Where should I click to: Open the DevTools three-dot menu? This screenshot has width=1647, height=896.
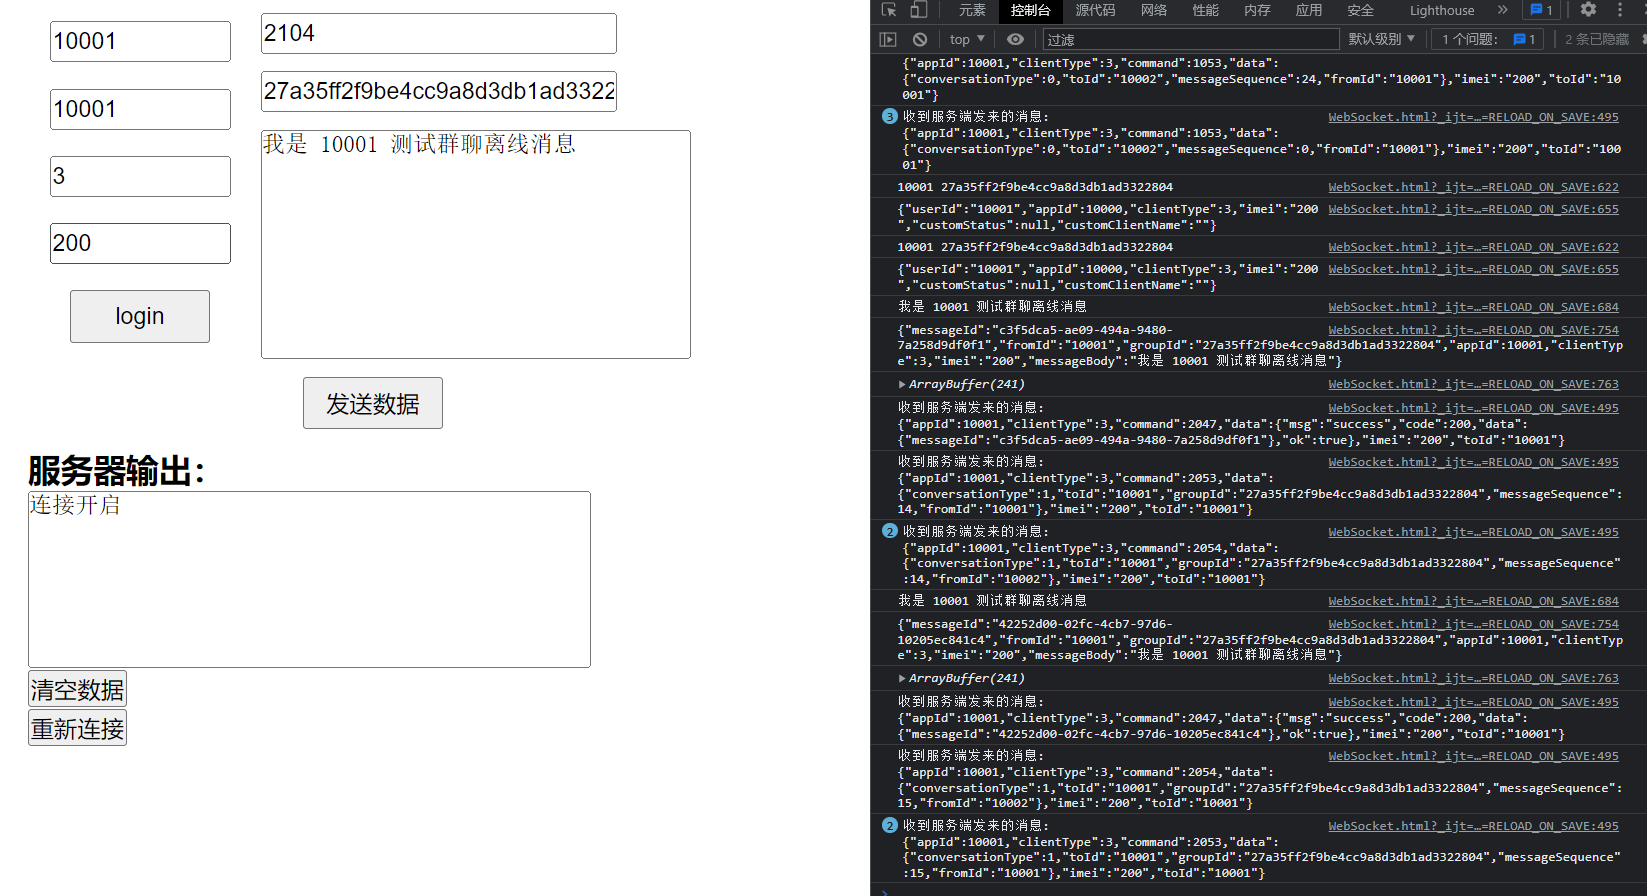click(x=1620, y=10)
